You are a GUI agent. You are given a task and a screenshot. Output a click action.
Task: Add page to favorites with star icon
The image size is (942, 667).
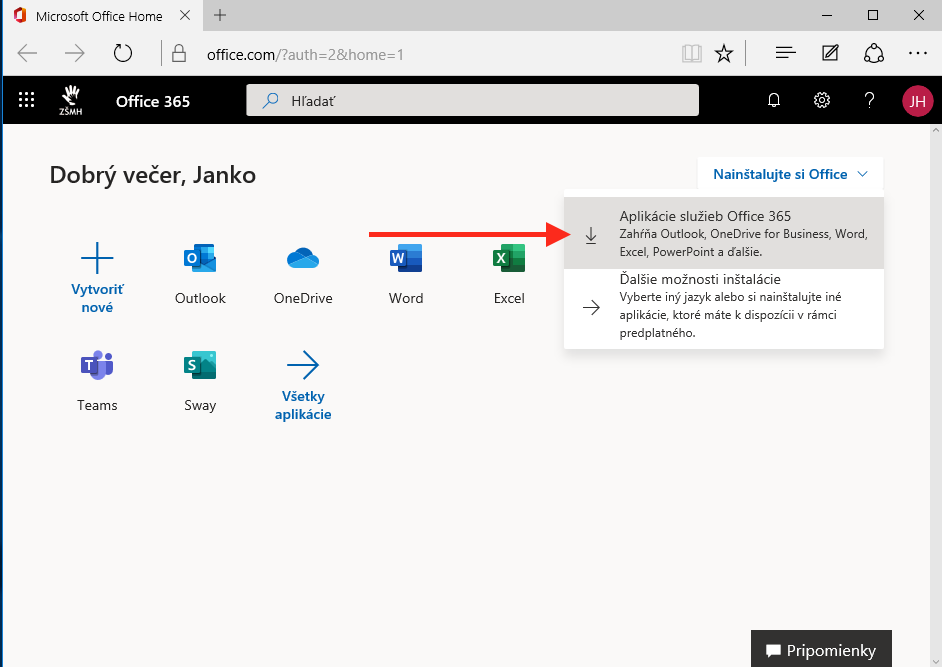click(724, 53)
